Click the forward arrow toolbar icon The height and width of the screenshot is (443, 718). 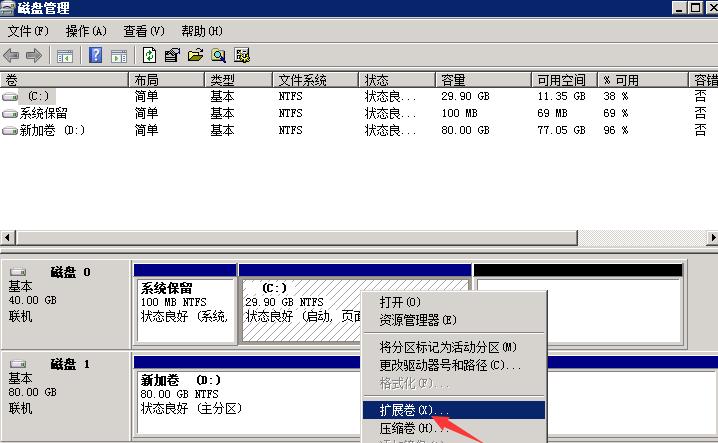tap(33, 56)
